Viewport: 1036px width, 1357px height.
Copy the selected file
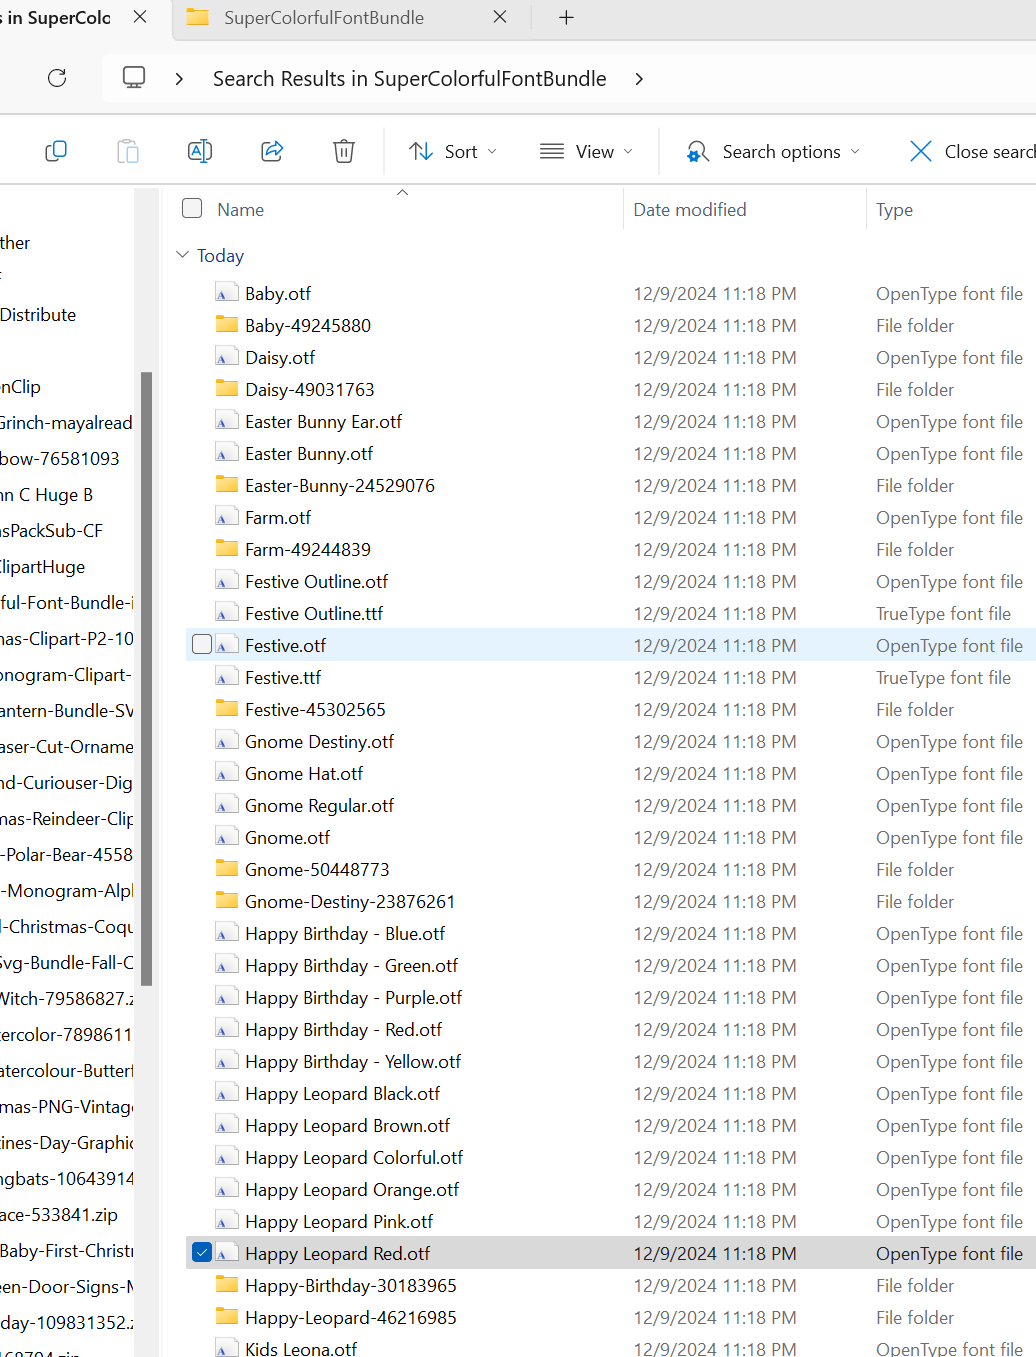(56, 151)
